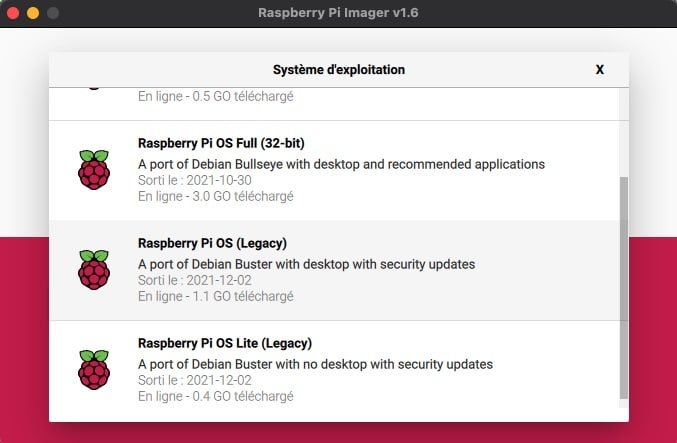Pick Raspberry Pi OS Lite (Legacy) title
677x443 pixels.
coord(225,343)
